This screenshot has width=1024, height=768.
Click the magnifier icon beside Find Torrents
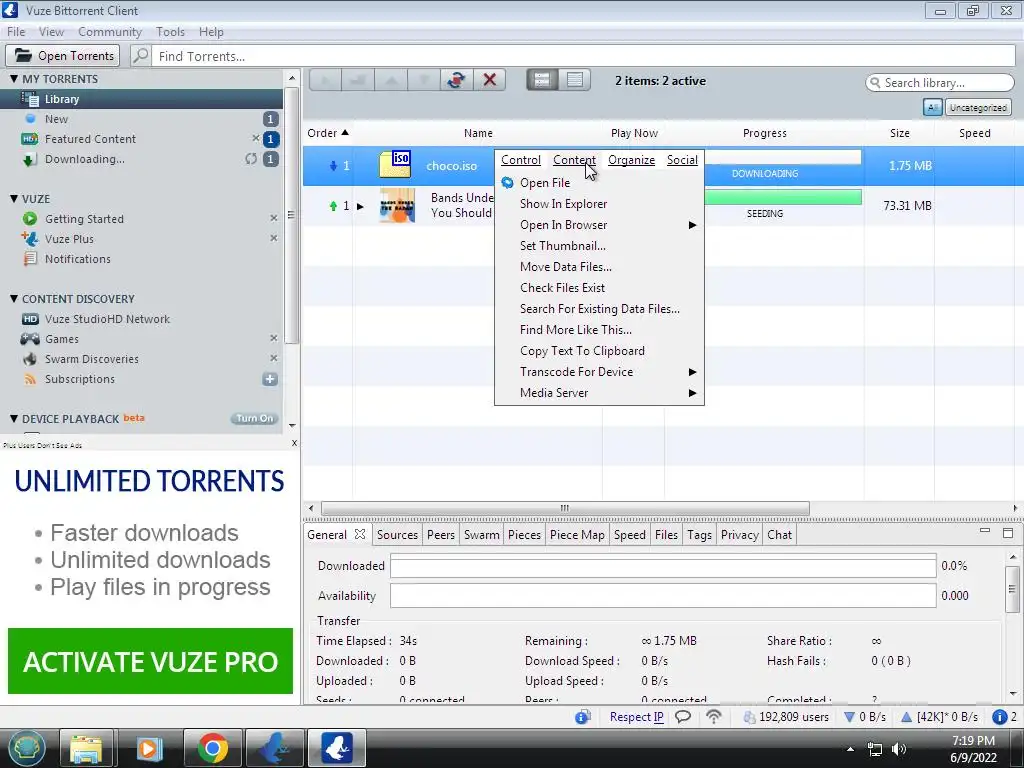coord(140,56)
